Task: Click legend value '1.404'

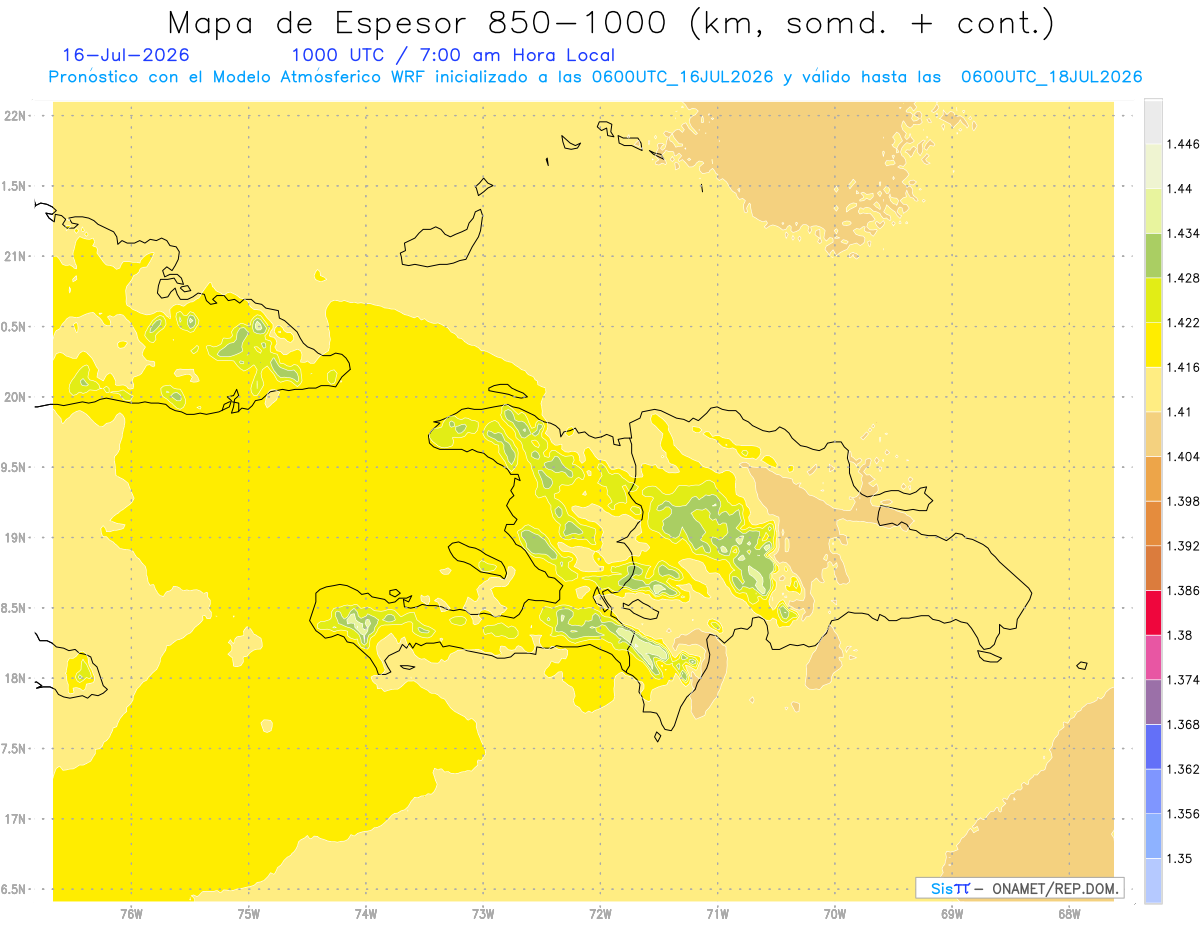Action: [1183, 457]
